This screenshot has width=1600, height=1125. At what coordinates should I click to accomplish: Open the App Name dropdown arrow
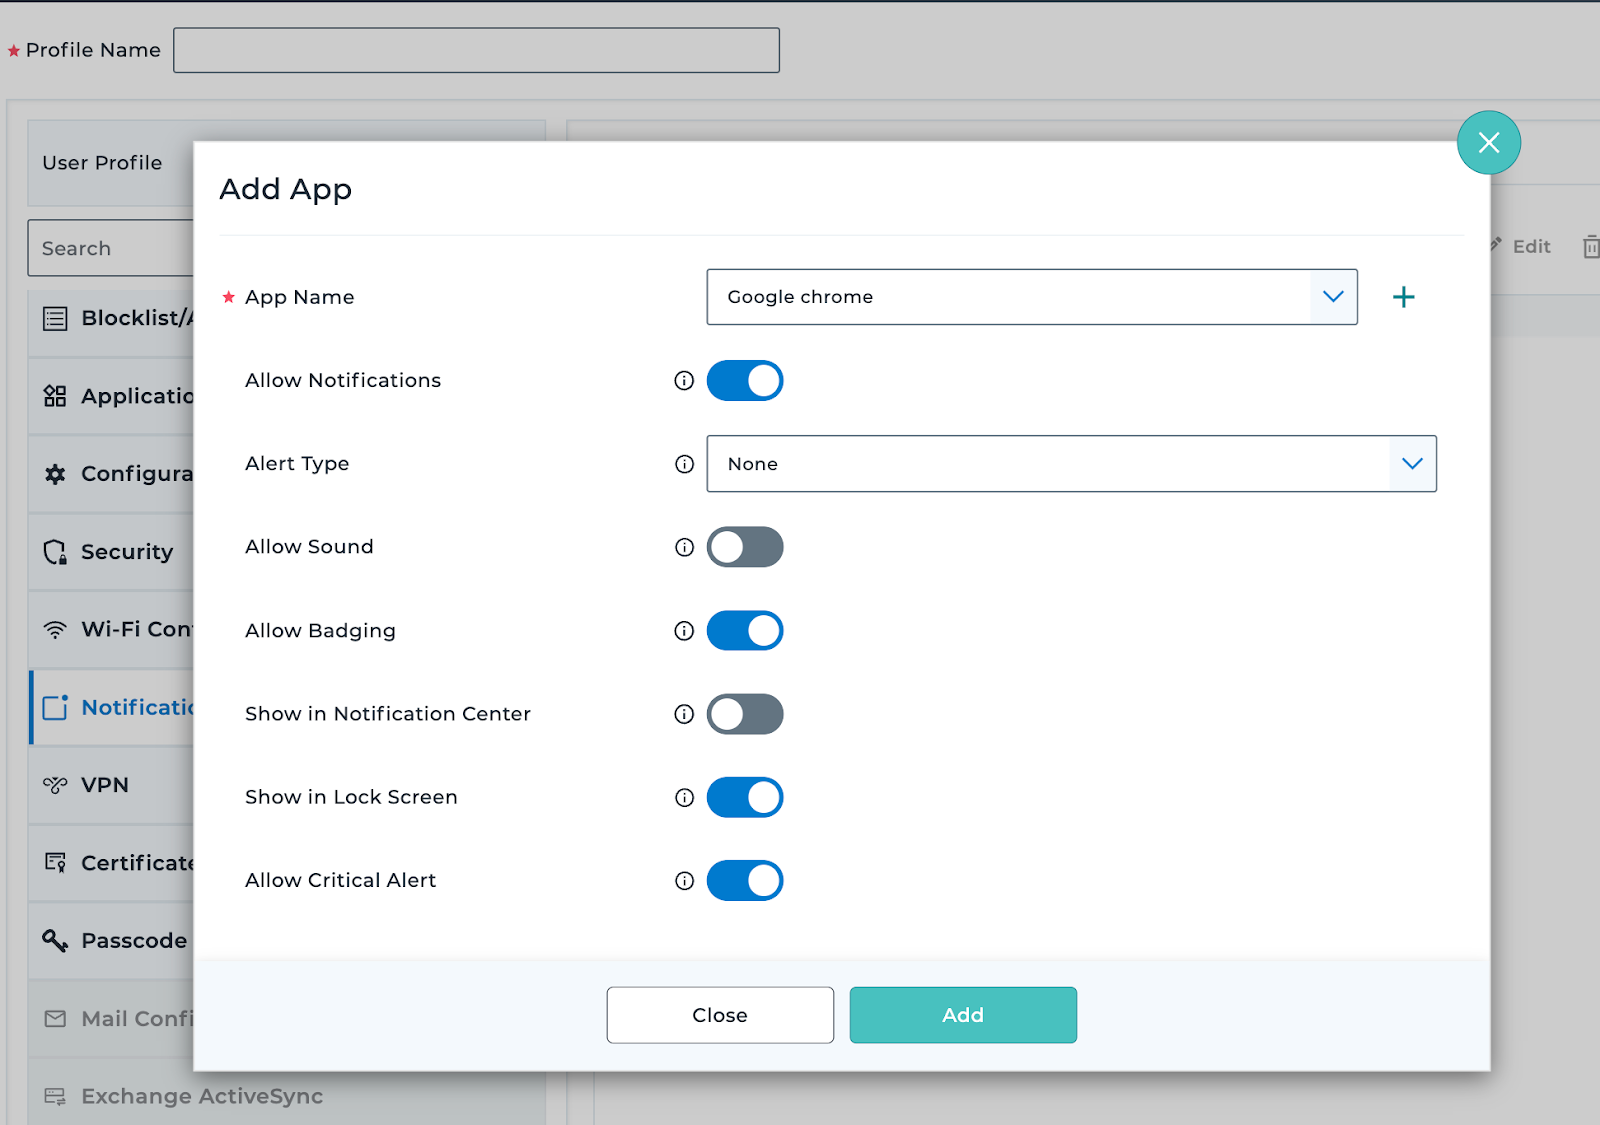1333,297
